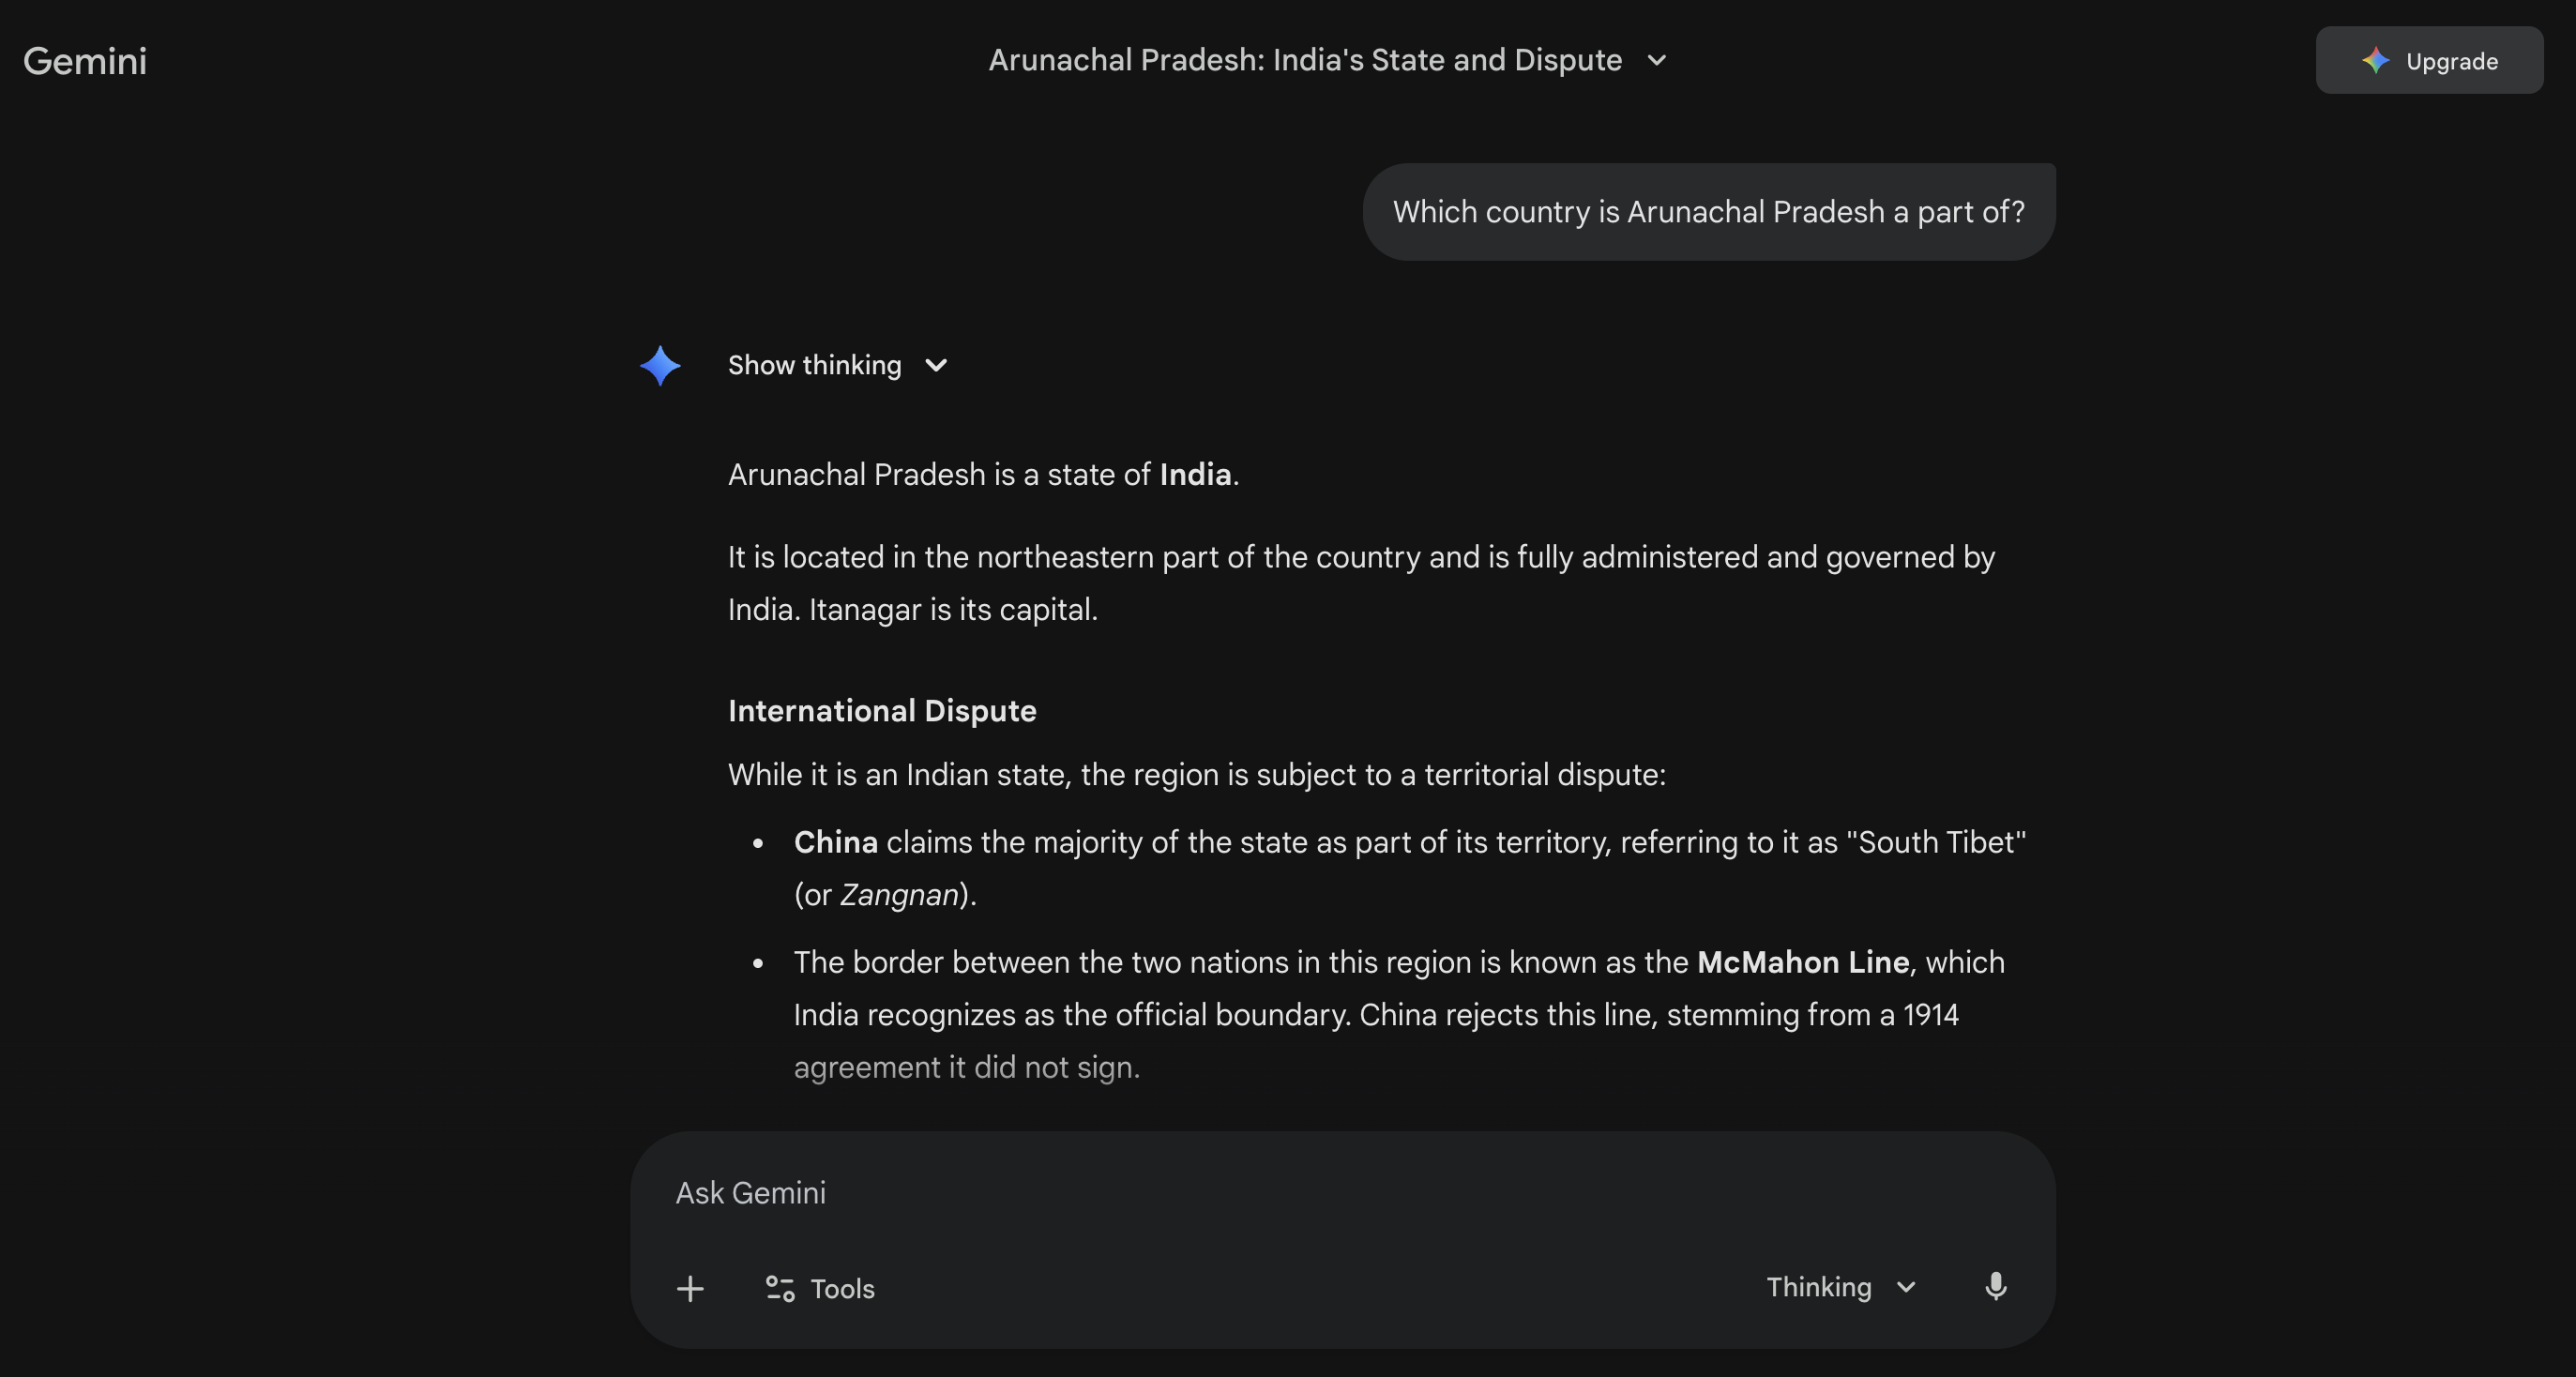This screenshot has width=2576, height=1377.
Task: Click the Tools sliders icon
Action: pyautogui.click(x=780, y=1288)
